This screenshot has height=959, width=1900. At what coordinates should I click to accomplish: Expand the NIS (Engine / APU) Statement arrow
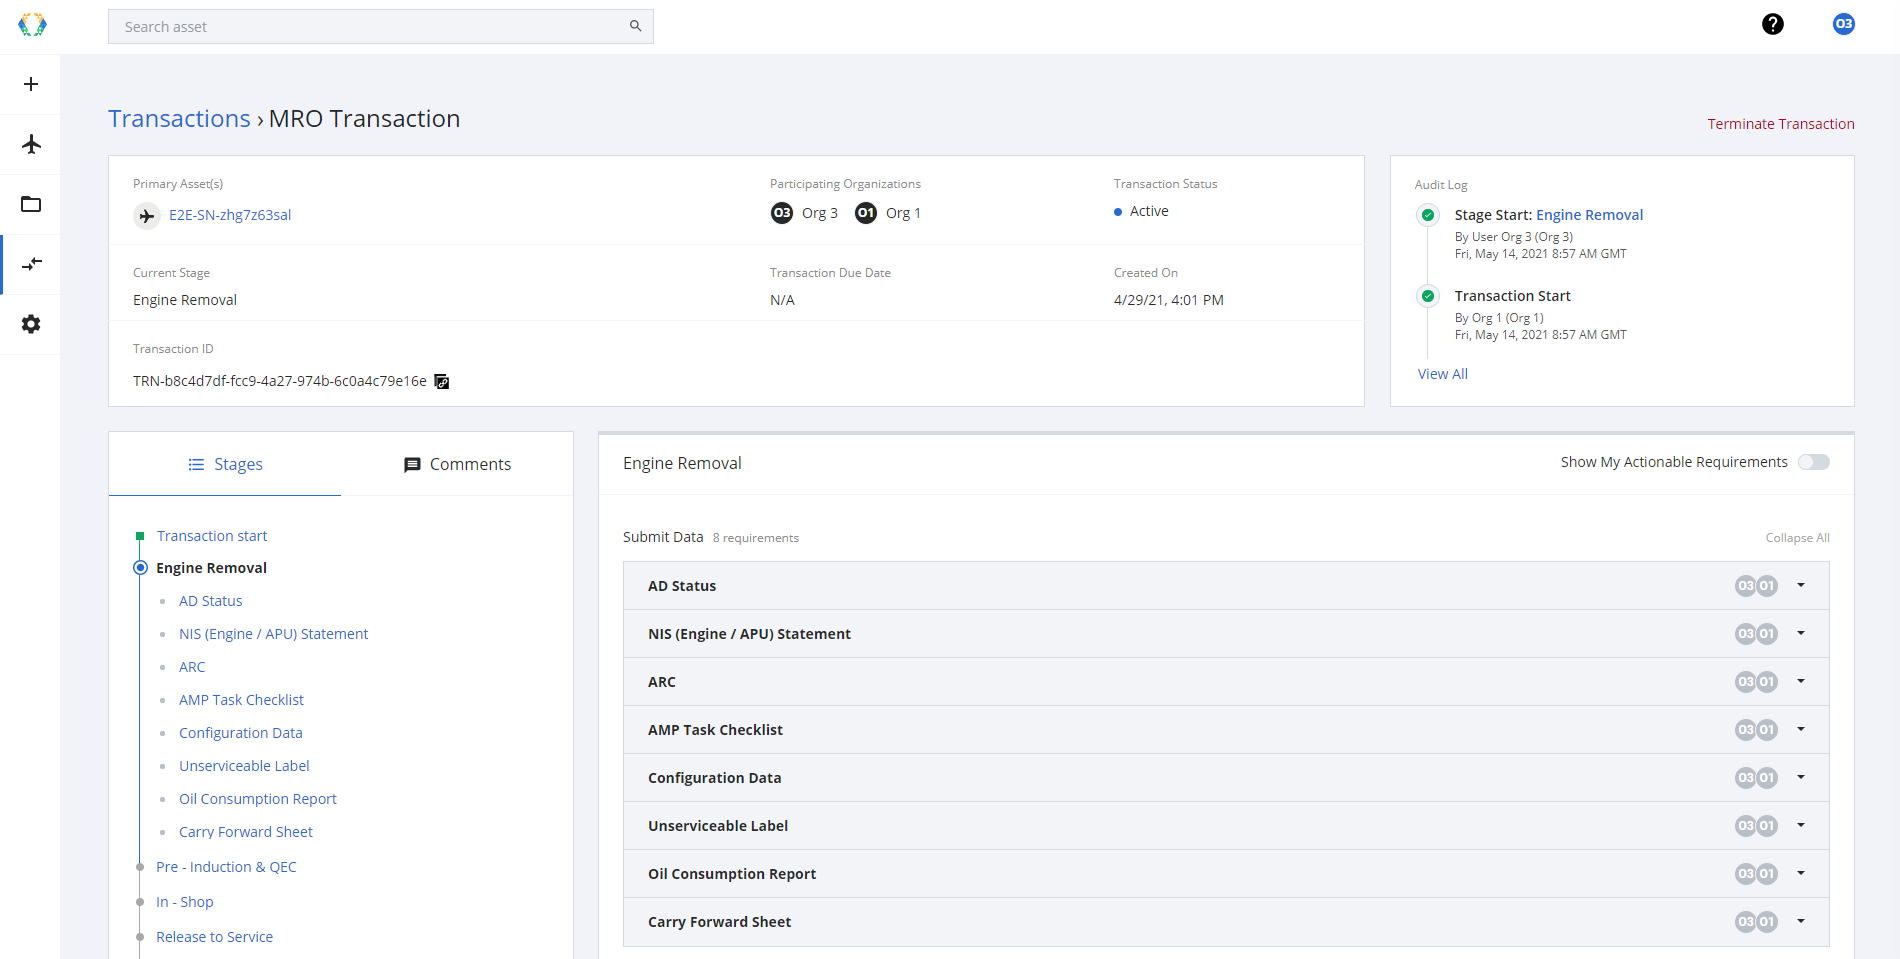tap(1801, 633)
